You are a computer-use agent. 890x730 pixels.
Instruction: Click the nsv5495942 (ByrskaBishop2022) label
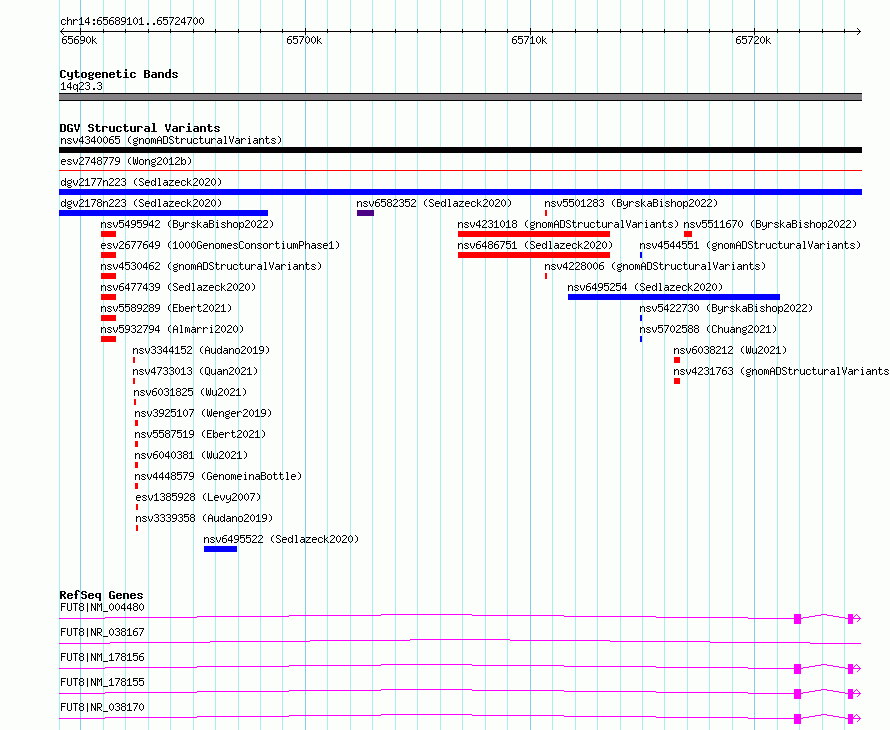pyautogui.click(x=187, y=224)
